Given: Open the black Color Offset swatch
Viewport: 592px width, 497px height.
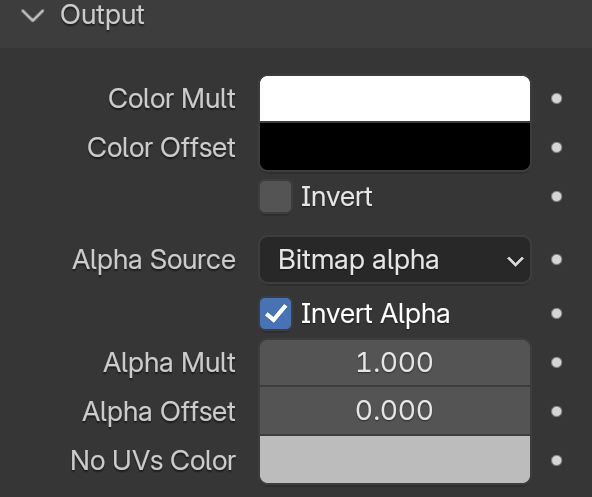Looking at the screenshot, I should point(395,147).
